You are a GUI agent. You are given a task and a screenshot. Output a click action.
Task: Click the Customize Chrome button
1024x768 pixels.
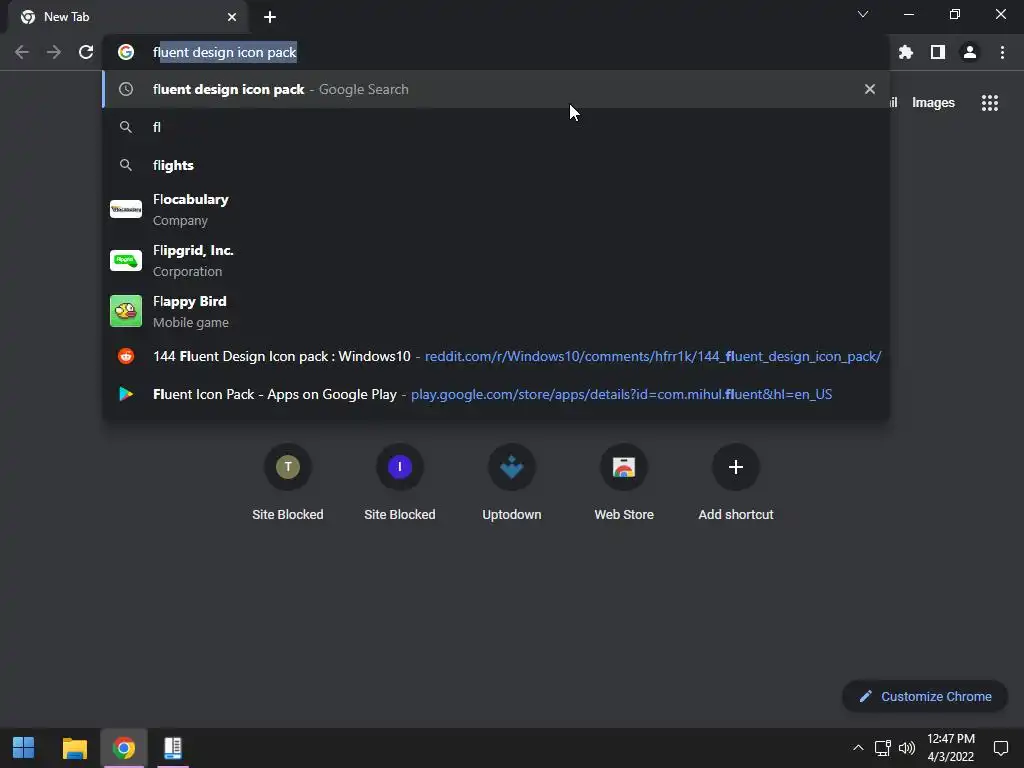coord(925,696)
